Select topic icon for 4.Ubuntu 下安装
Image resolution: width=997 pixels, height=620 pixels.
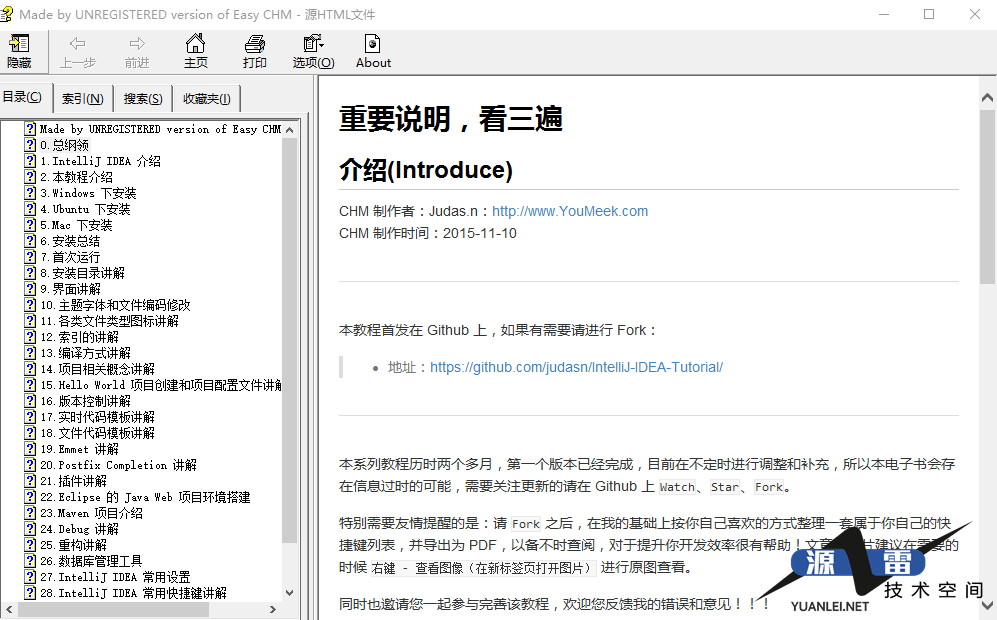30,209
